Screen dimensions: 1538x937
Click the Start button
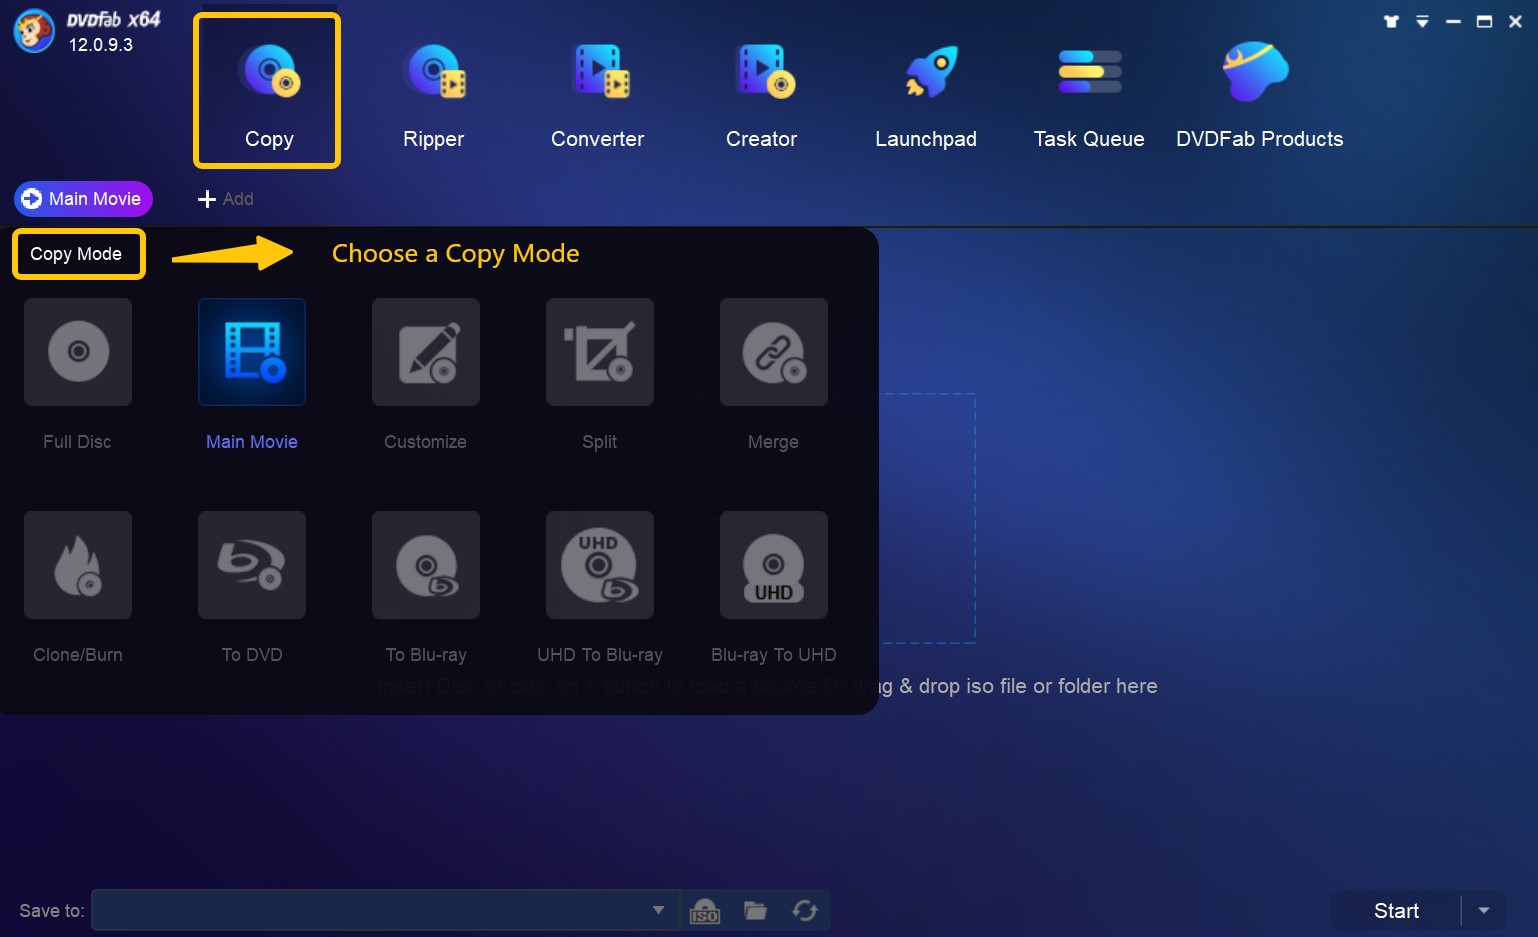click(x=1396, y=910)
